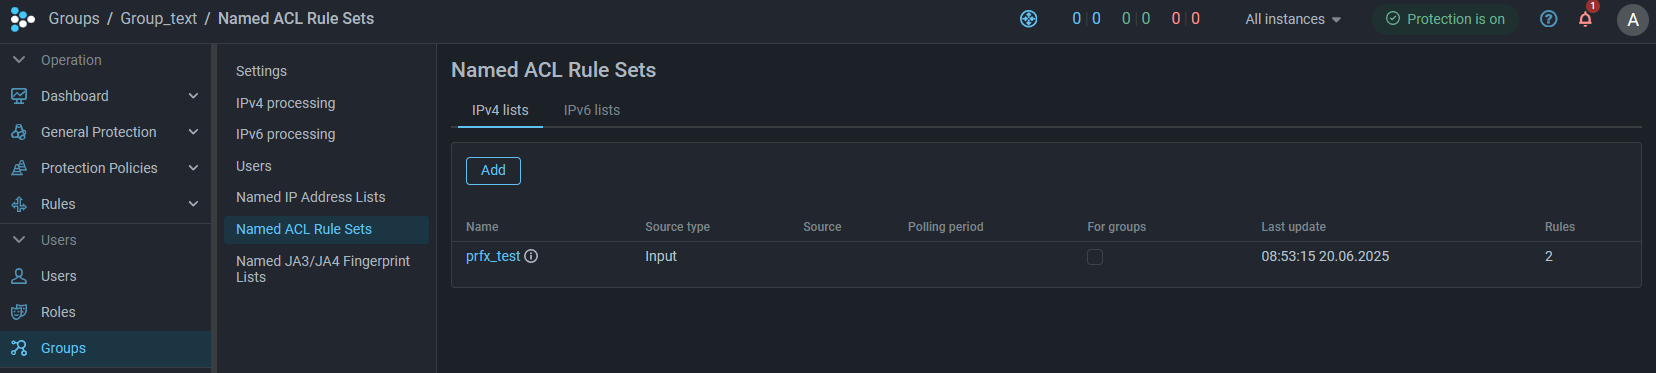Open the prfx_test rule set link
1656x373 pixels.
click(493, 256)
